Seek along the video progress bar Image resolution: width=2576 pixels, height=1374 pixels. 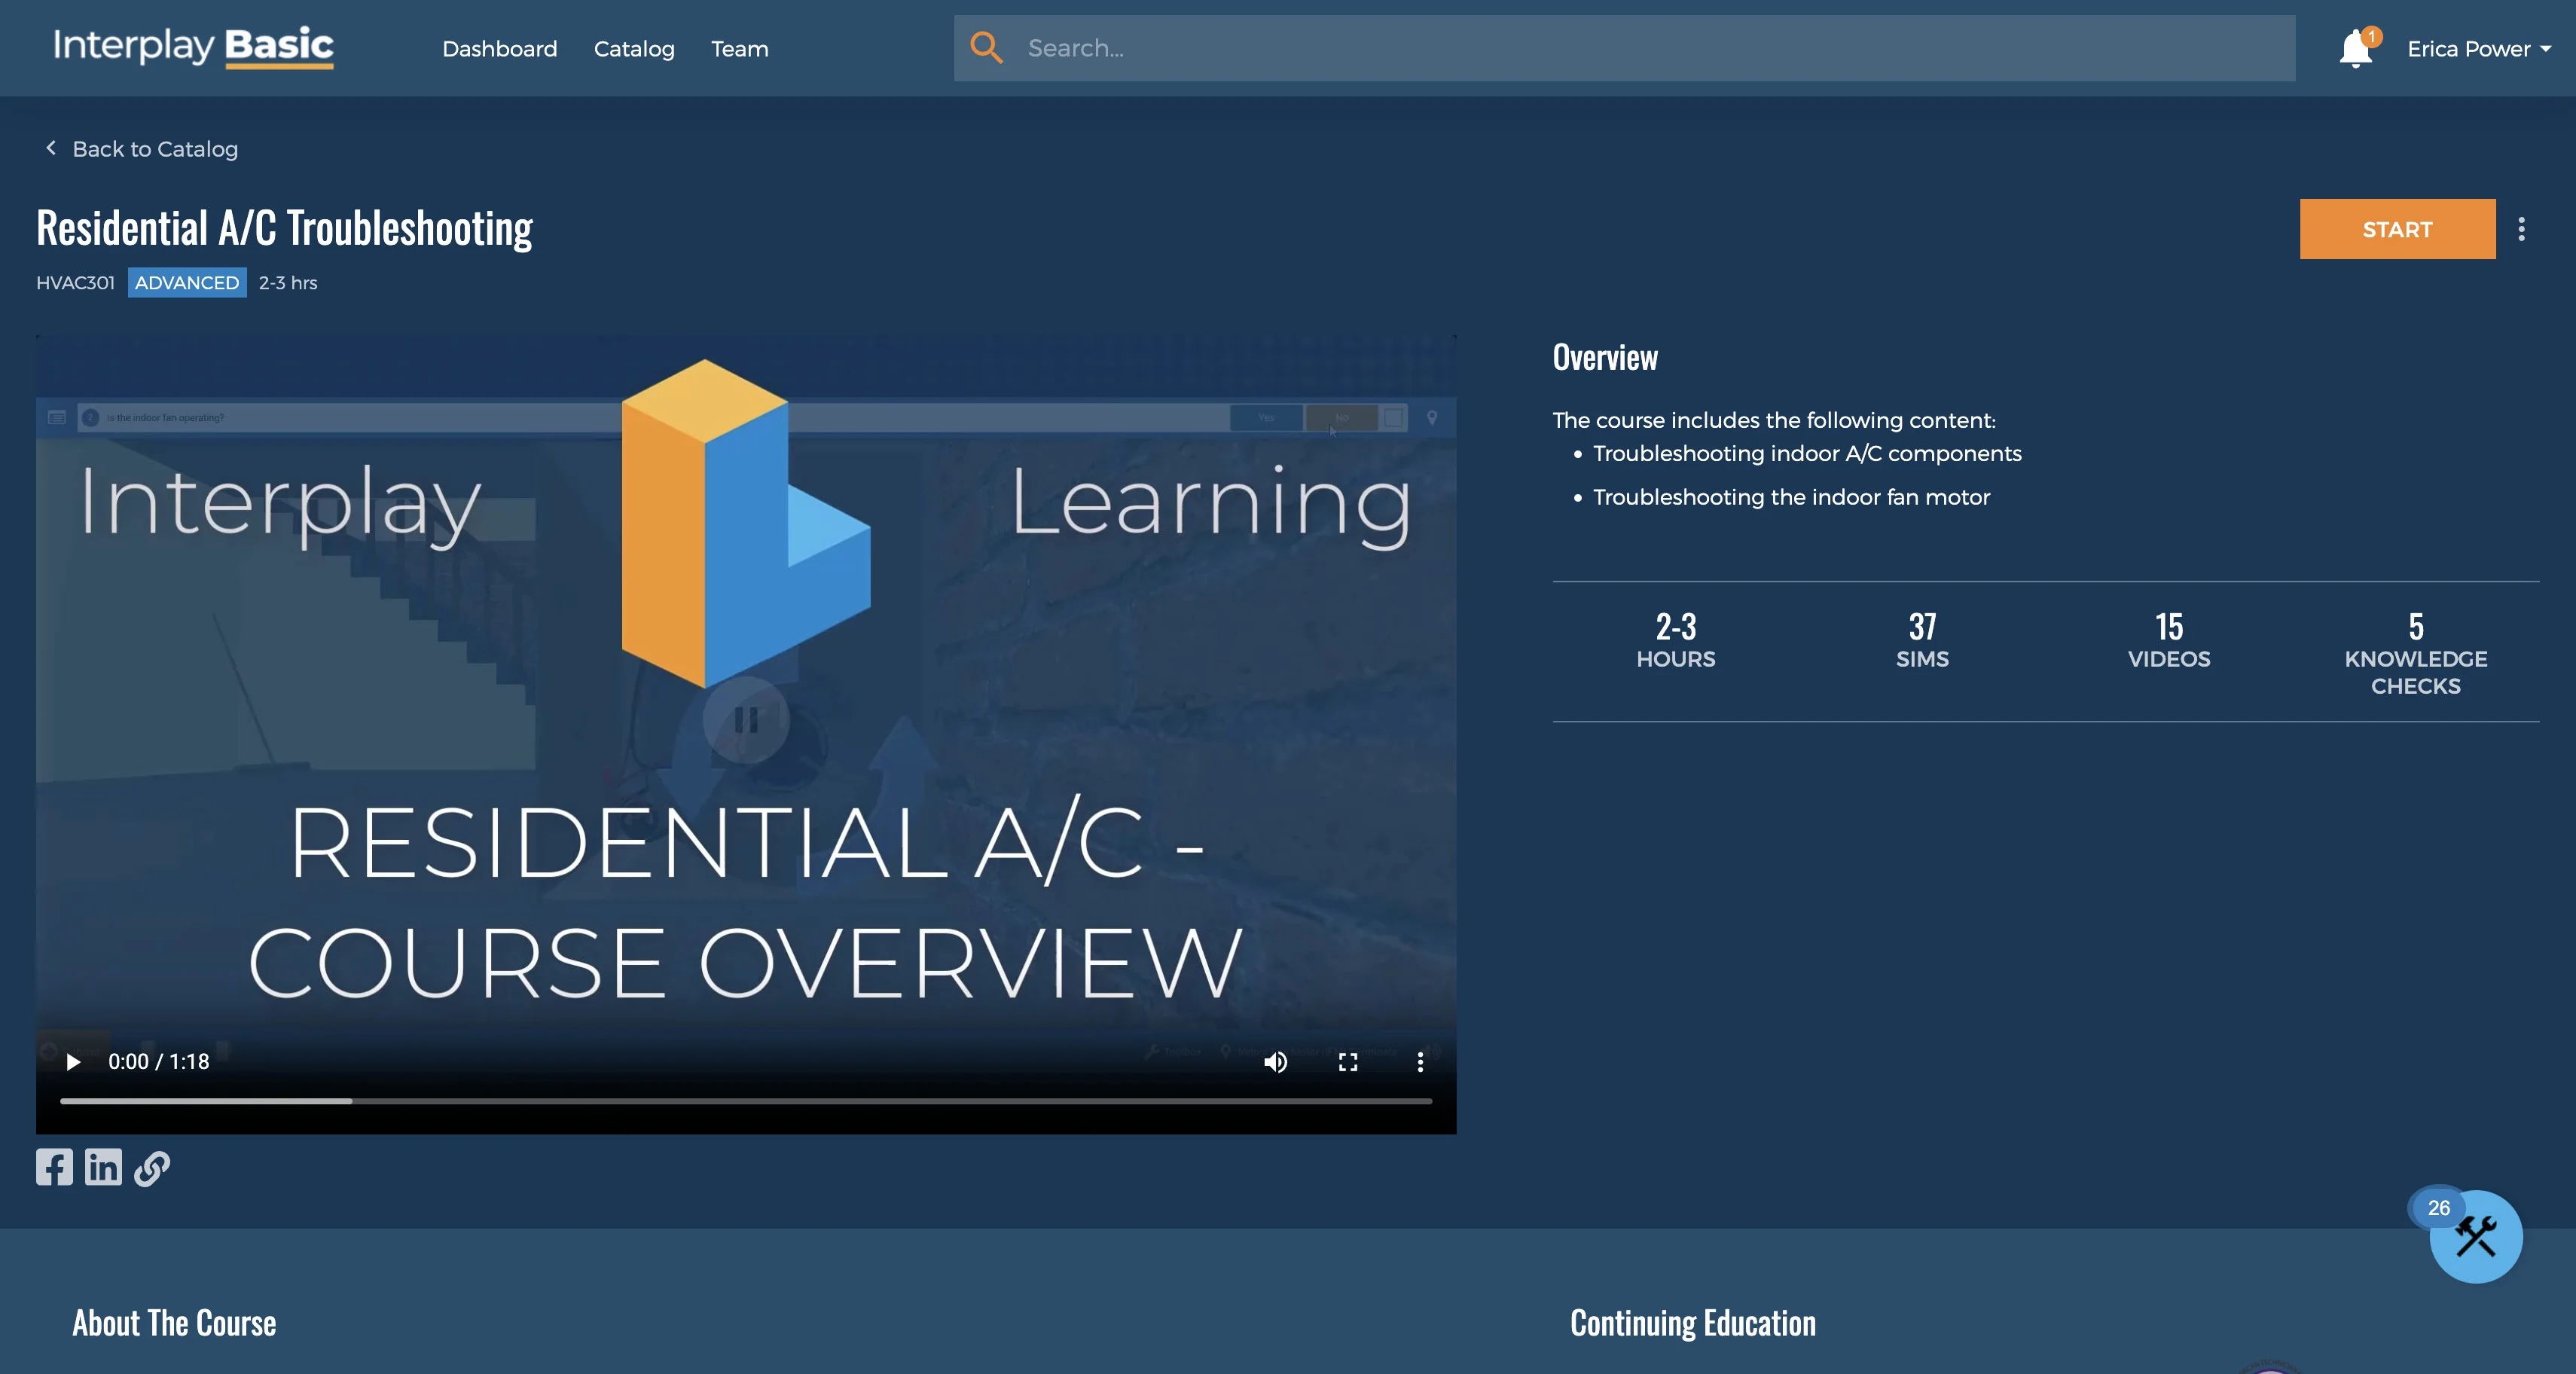coord(746,1101)
